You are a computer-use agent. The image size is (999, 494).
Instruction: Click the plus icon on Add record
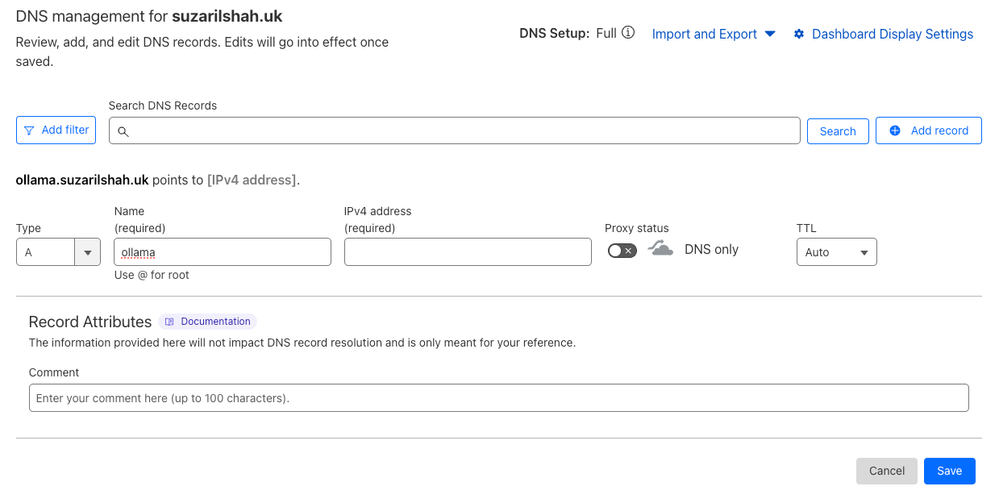coord(895,131)
